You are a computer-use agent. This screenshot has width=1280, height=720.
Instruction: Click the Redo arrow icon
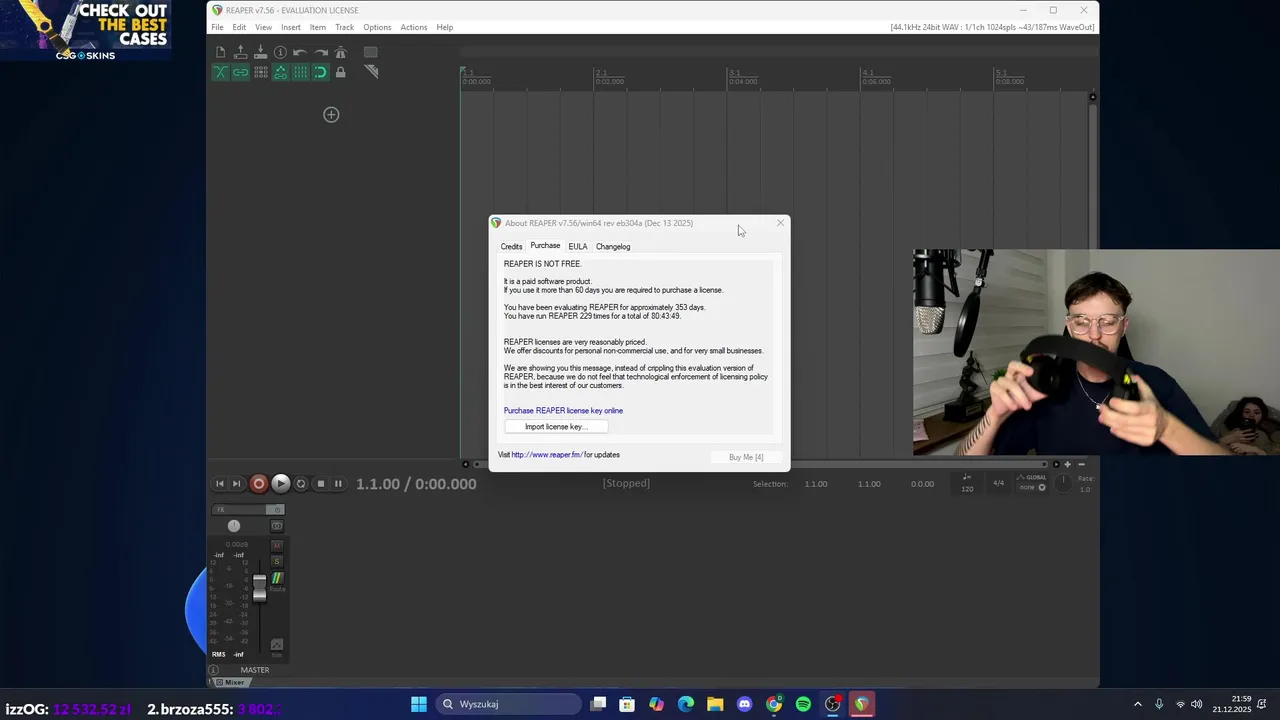coord(321,52)
